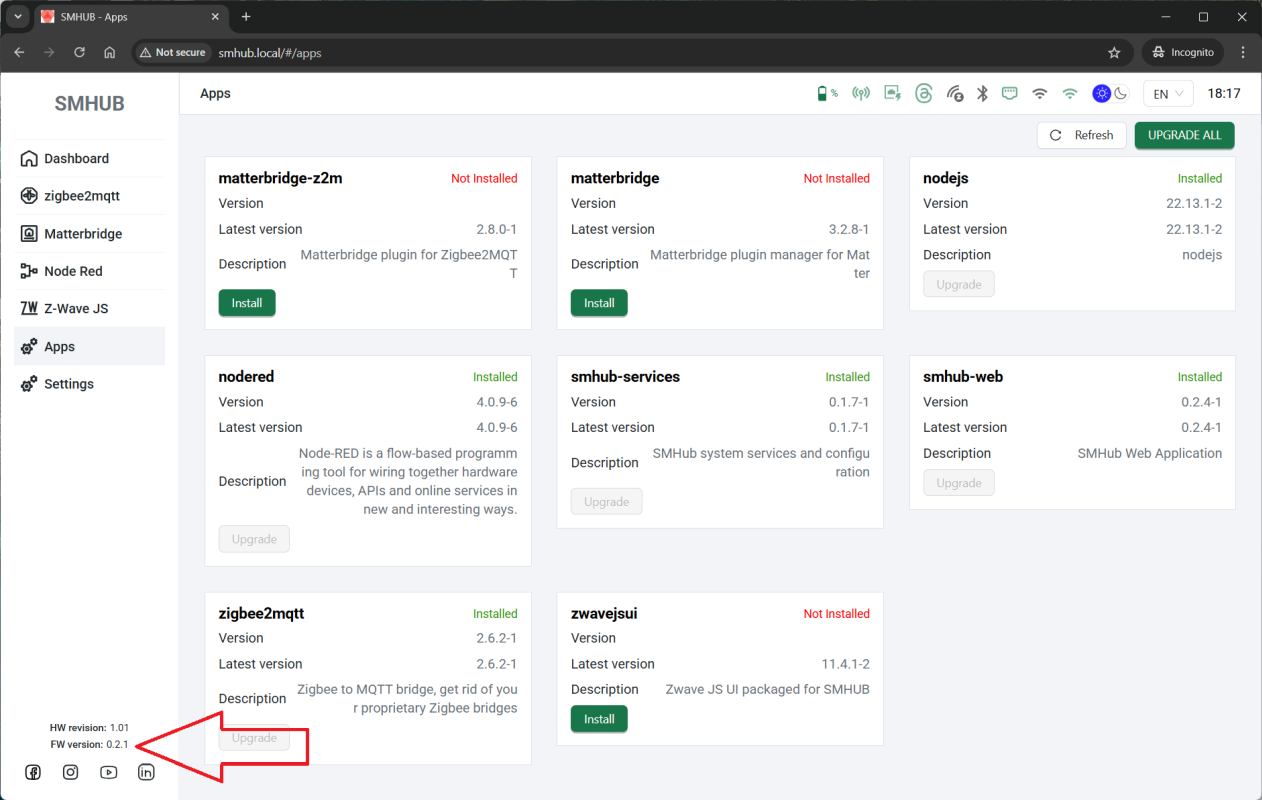Toggle the light/dark theme switch
This screenshot has height=800, width=1262.
pos(1110,93)
